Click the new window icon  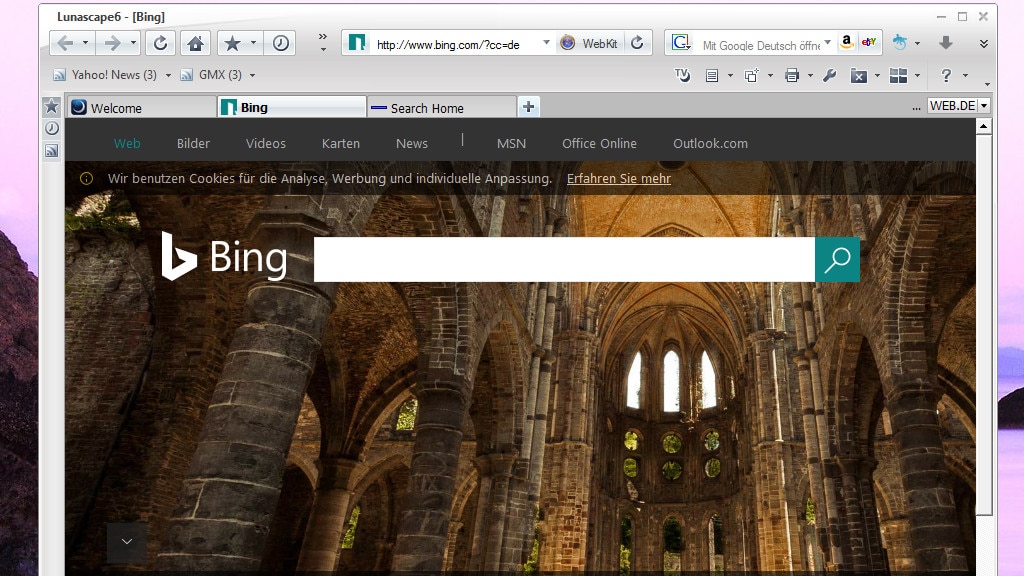(x=752, y=76)
